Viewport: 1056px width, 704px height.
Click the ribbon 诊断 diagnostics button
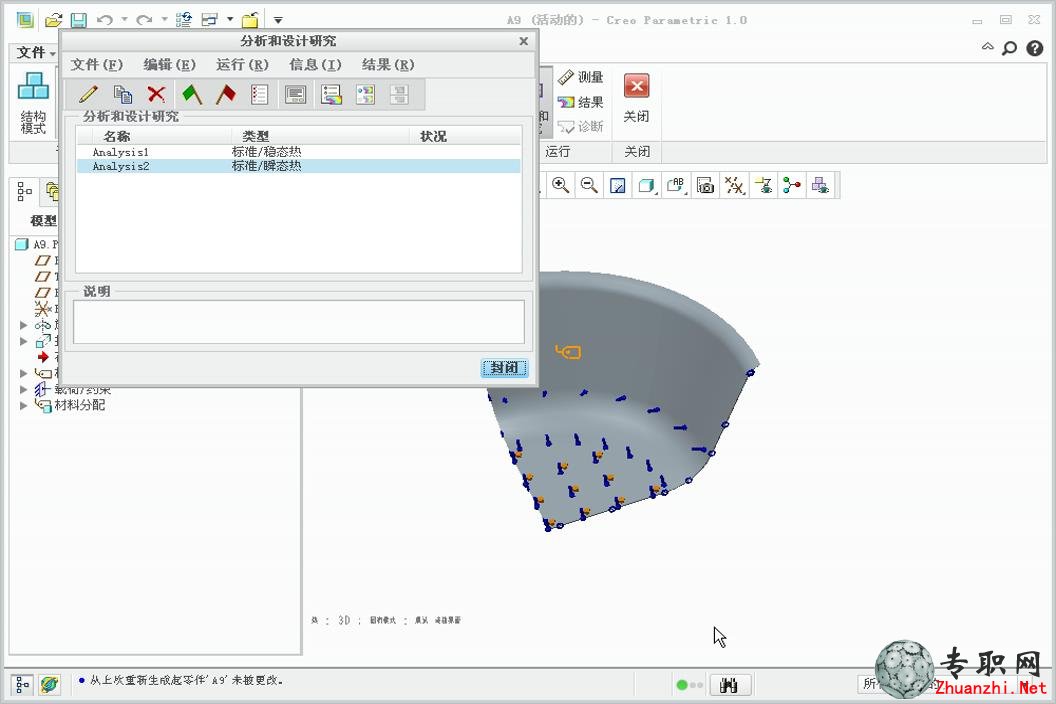click(x=581, y=127)
